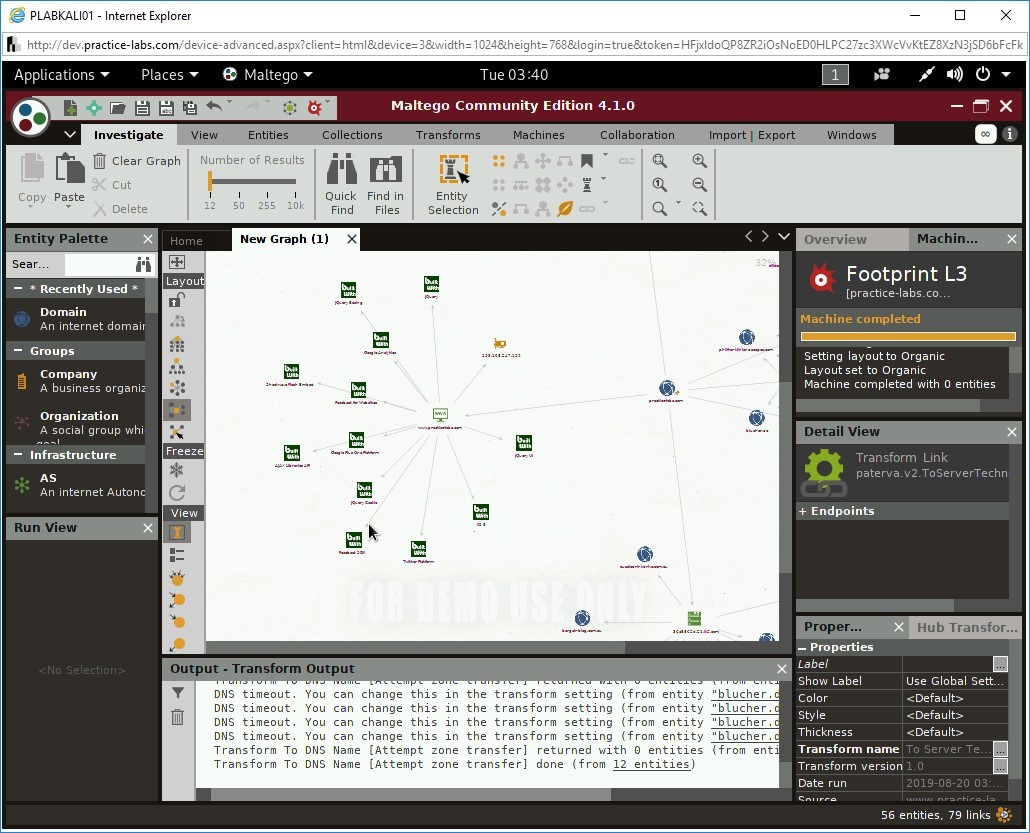Open the Color default dropdown in Properties
This screenshot has height=833, width=1030.
tap(950, 697)
